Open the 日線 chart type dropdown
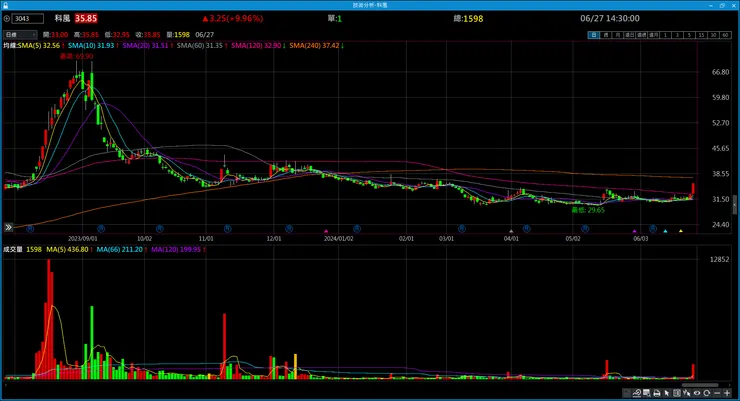Viewport: 740px width, 401px height. tap(20, 35)
